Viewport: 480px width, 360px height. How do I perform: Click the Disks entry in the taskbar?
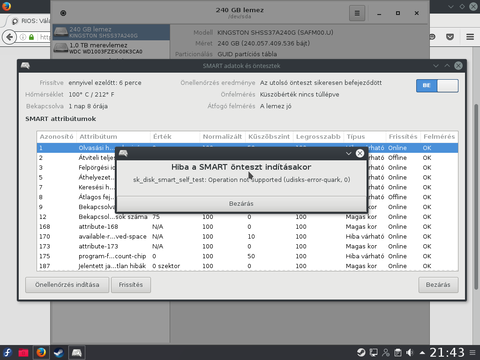(x=77, y=353)
